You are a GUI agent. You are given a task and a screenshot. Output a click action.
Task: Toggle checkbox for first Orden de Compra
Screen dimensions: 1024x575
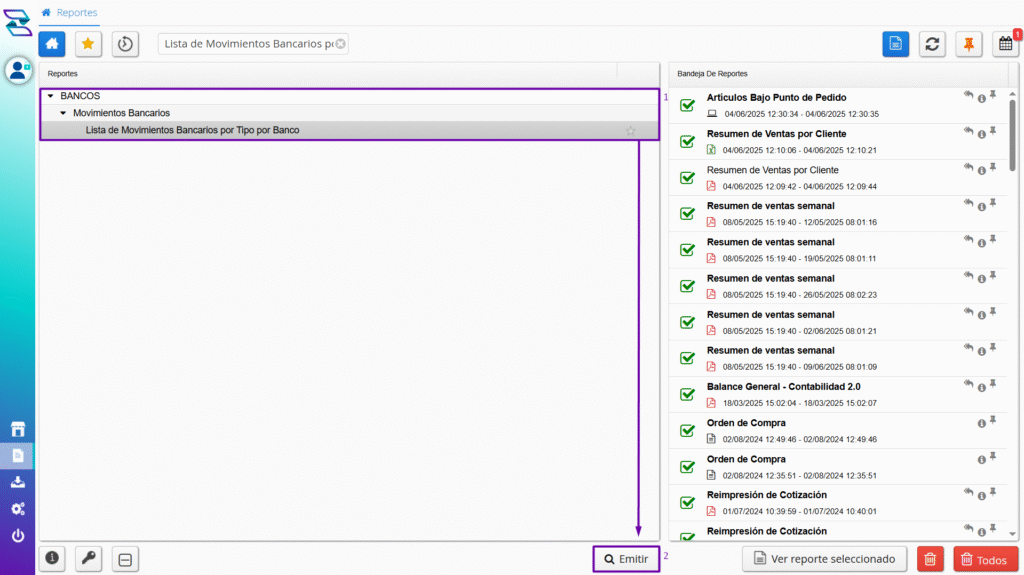click(687, 430)
